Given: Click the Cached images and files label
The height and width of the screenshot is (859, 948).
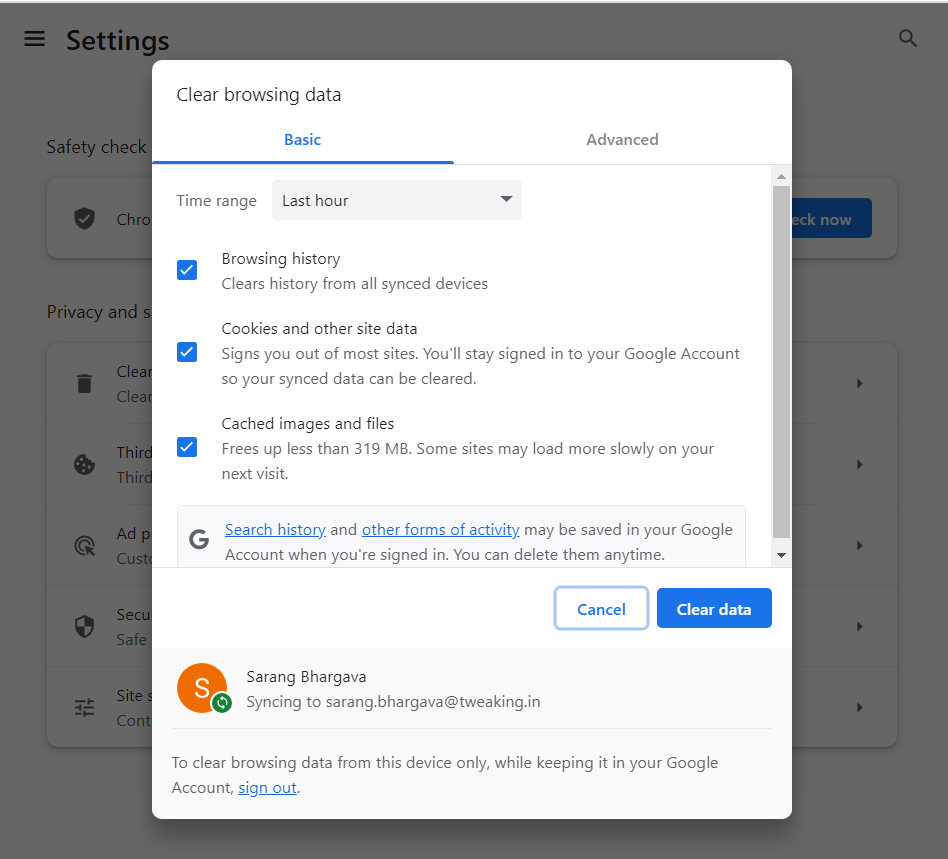Looking at the screenshot, I should (308, 424).
